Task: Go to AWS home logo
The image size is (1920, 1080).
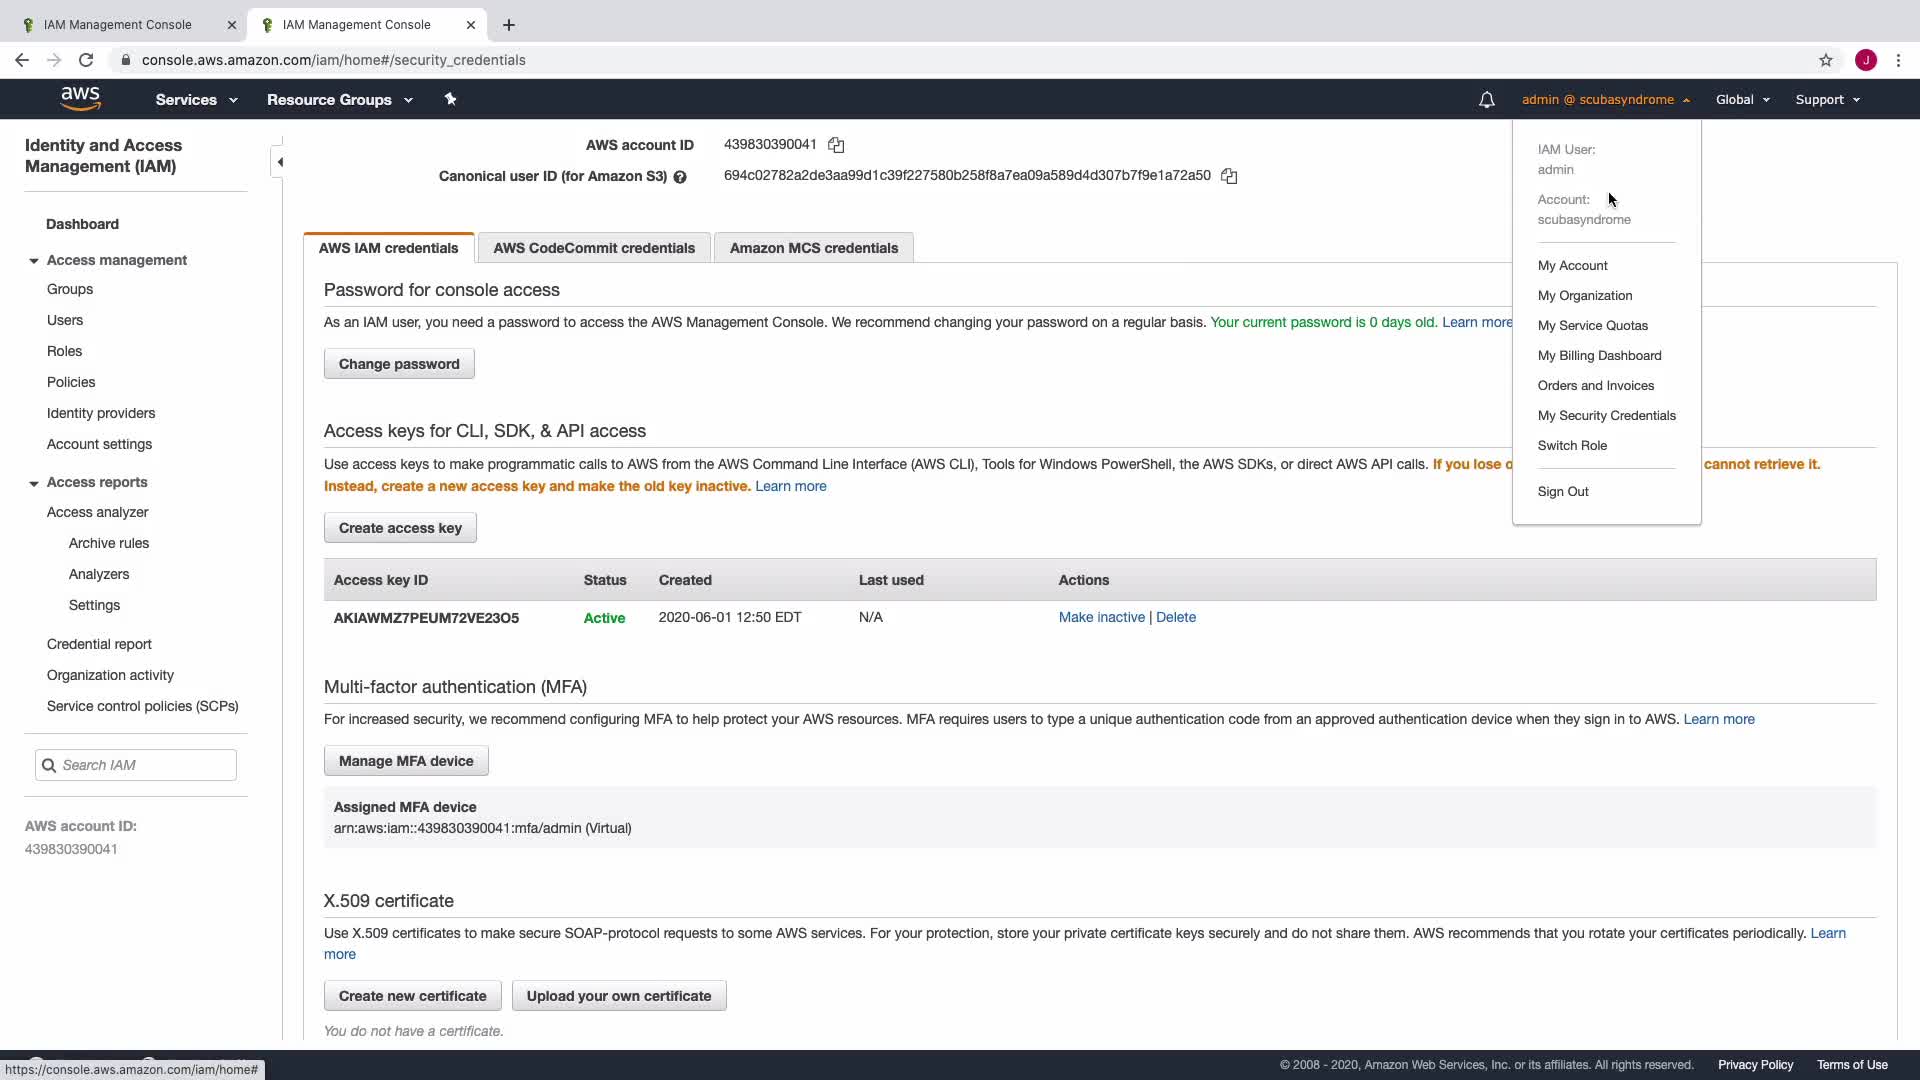Action: point(80,99)
